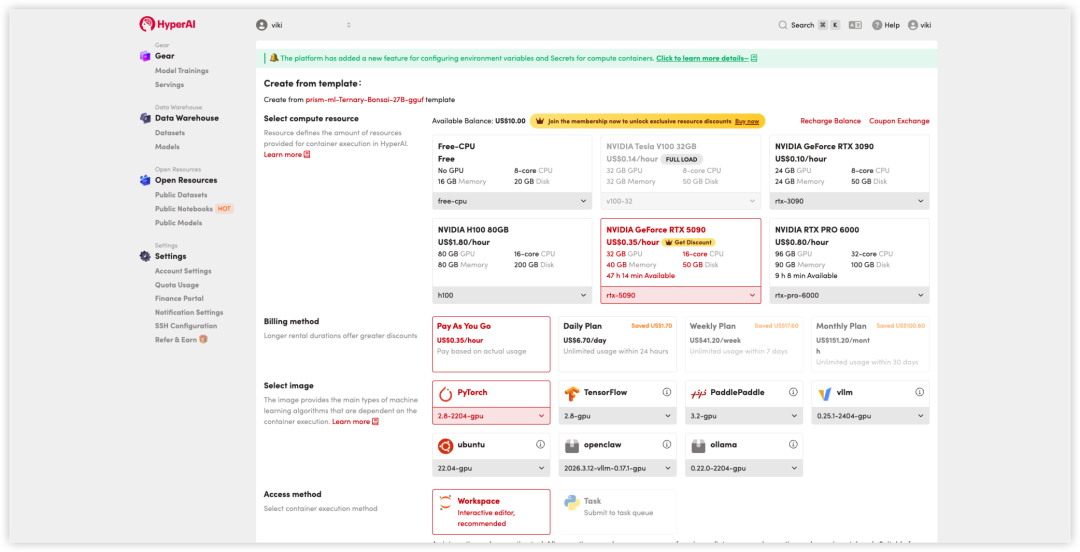Select the Task access method
The width and height of the screenshot is (1080, 552).
pos(617,512)
